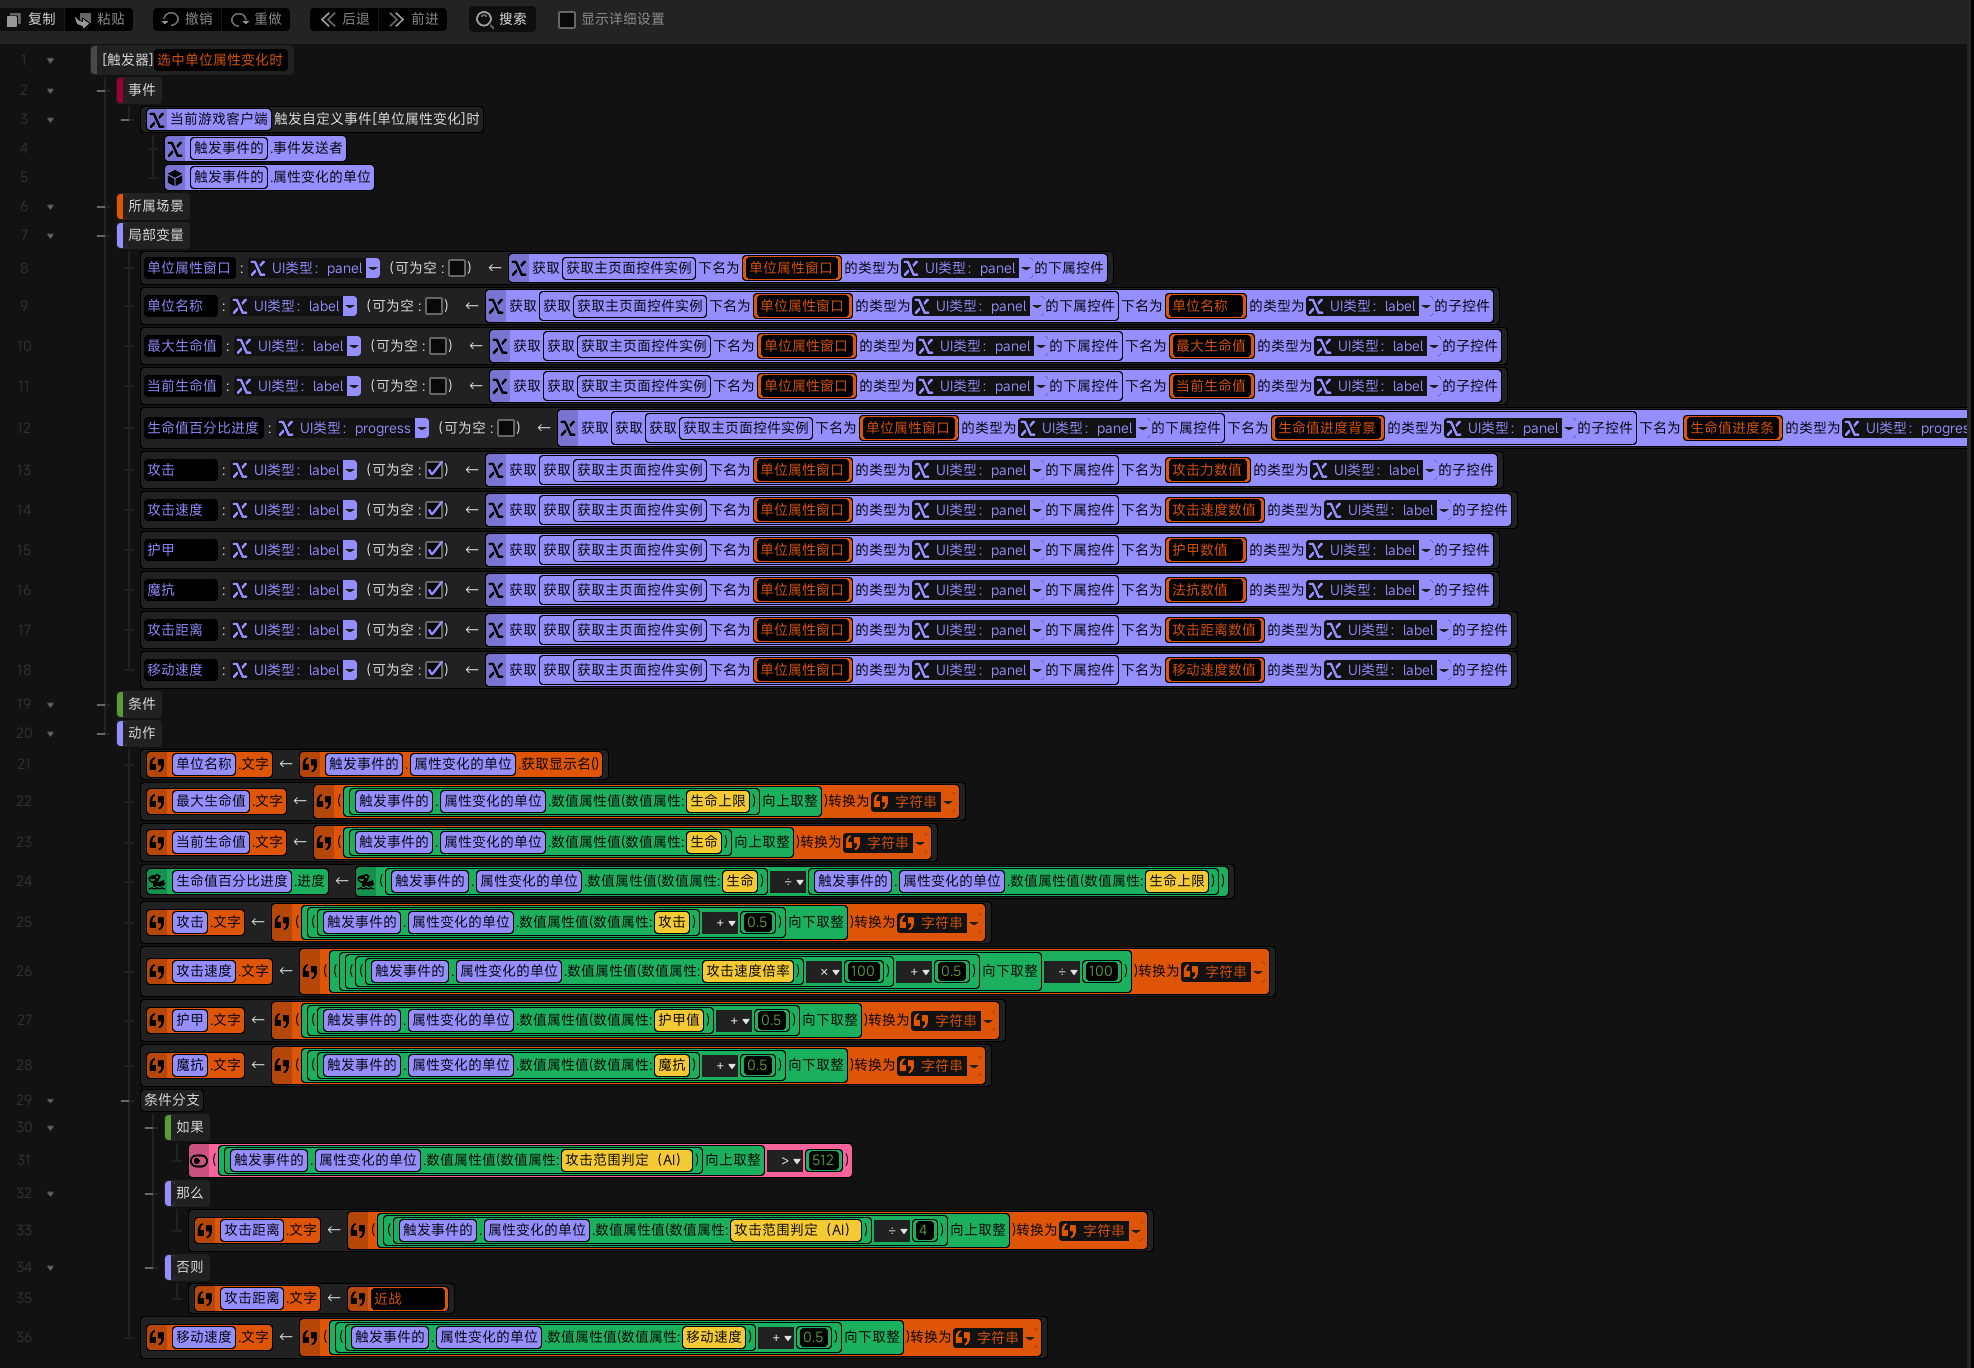Viewport: 1974px width, 1368px height.
Task: Select the 动作 section header
Action: (141, 733)
